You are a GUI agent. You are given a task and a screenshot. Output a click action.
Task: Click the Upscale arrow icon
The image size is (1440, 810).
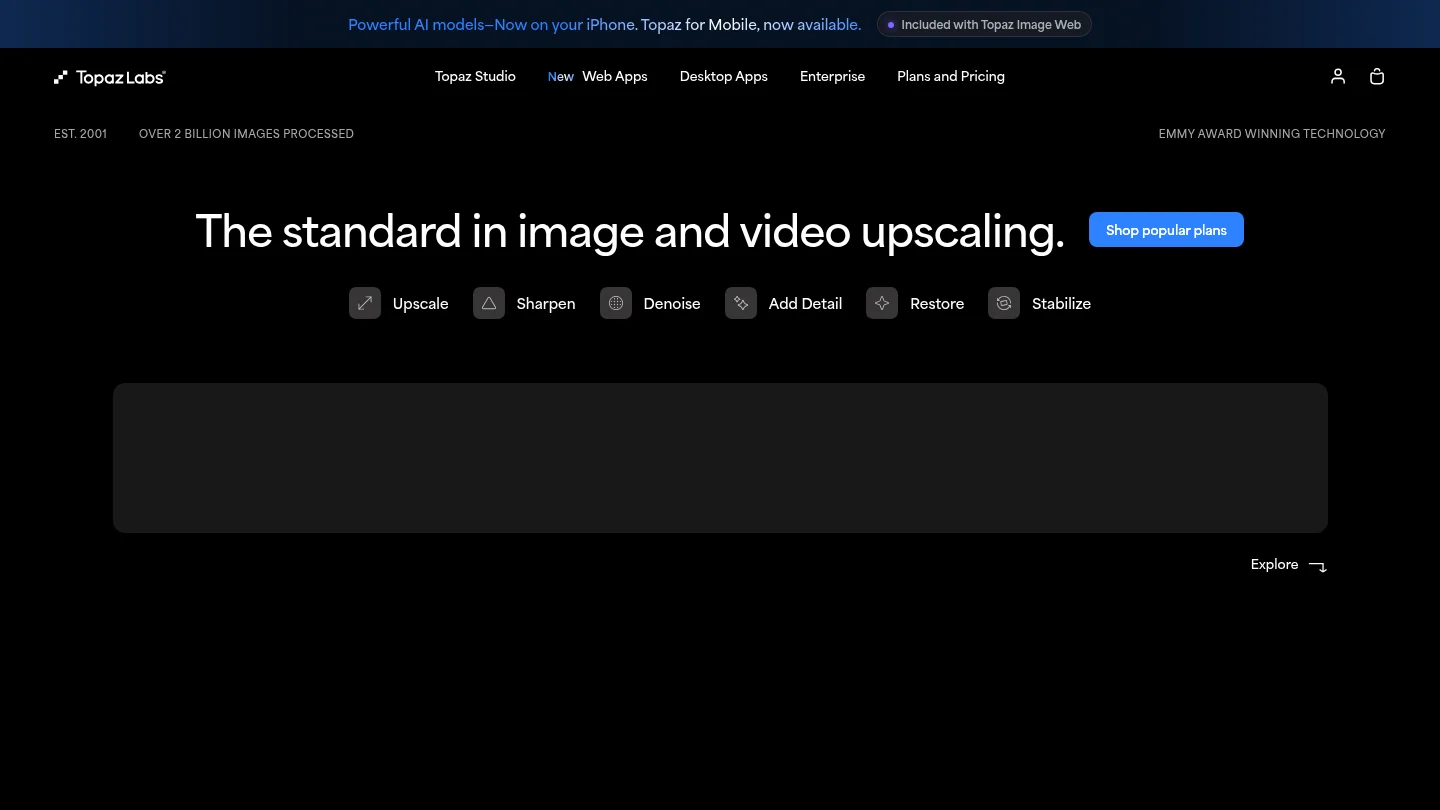tap(365, 303)
